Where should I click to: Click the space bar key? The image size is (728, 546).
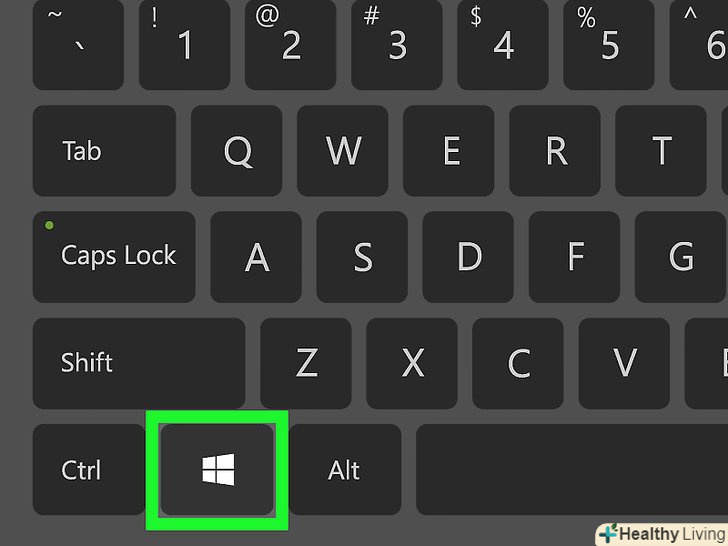(572, 469)
